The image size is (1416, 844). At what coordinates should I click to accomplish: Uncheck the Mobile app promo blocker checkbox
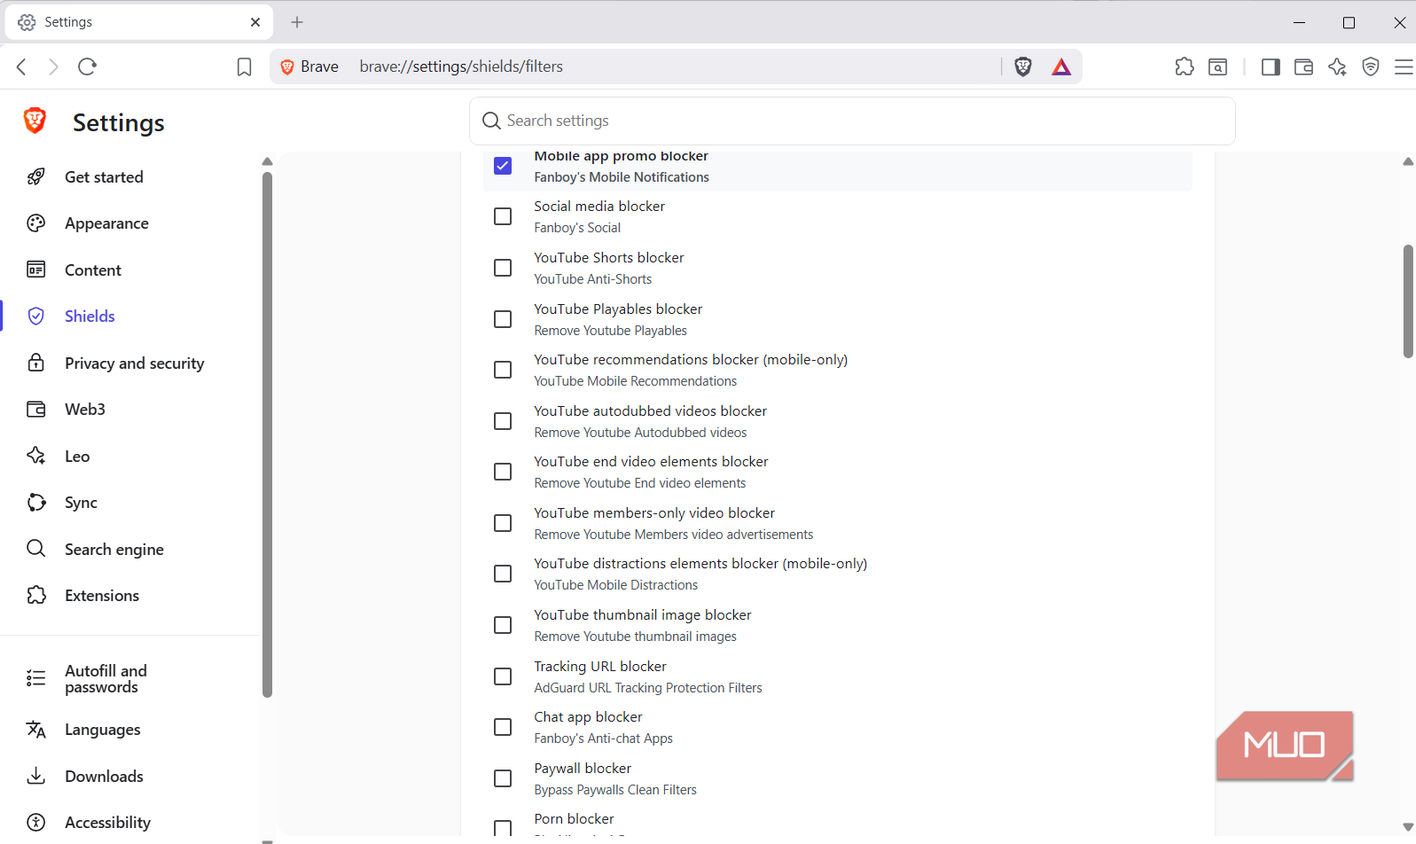pyautogui.click(x=503, y=166)
